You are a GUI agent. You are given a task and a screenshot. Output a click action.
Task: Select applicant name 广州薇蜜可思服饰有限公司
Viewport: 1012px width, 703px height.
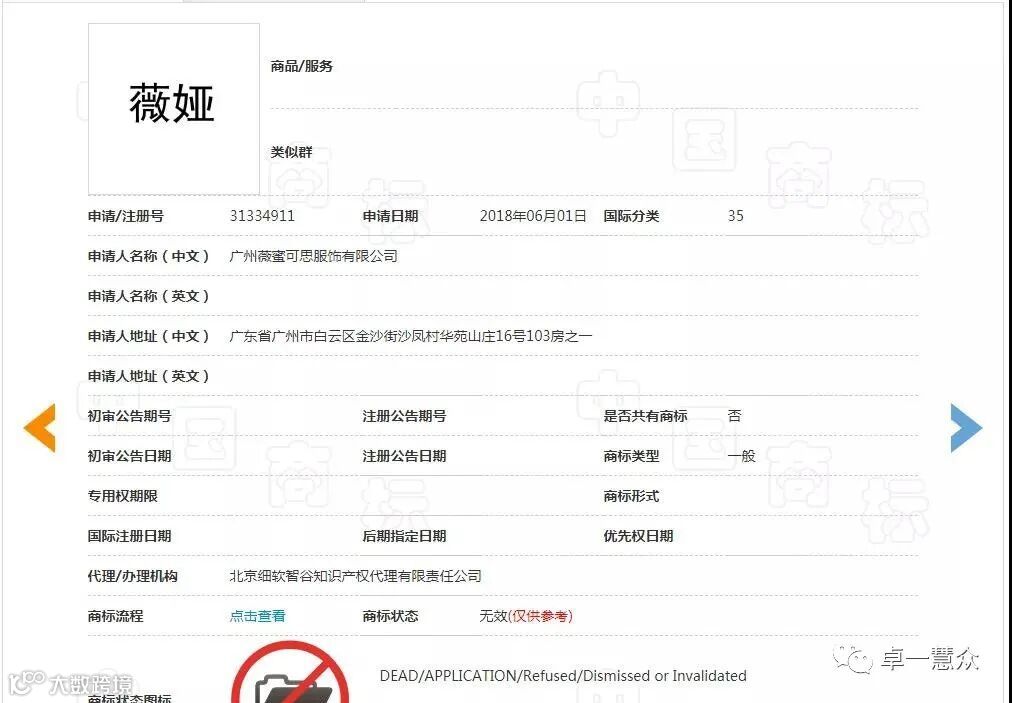pyautogui.click(x=314, y=256)
